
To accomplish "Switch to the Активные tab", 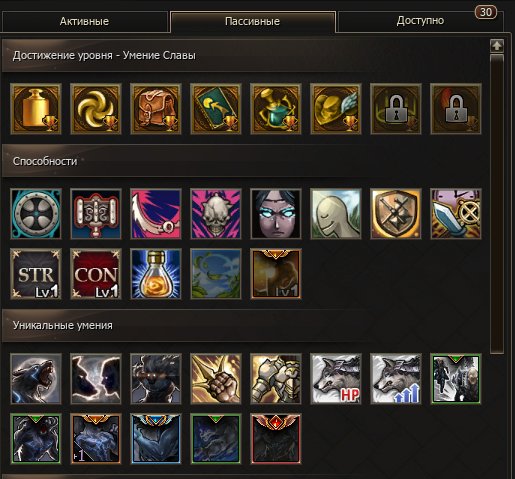I will (x=84, y=21).
